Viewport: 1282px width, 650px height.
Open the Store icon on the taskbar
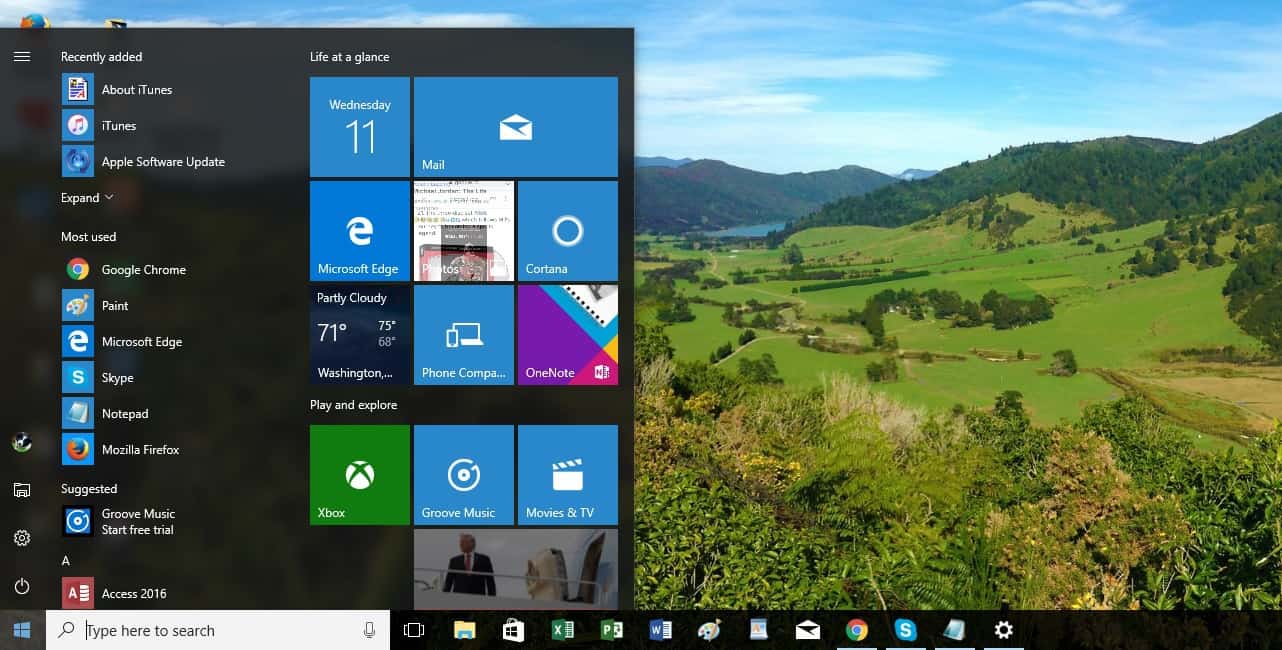coord(514,630)
